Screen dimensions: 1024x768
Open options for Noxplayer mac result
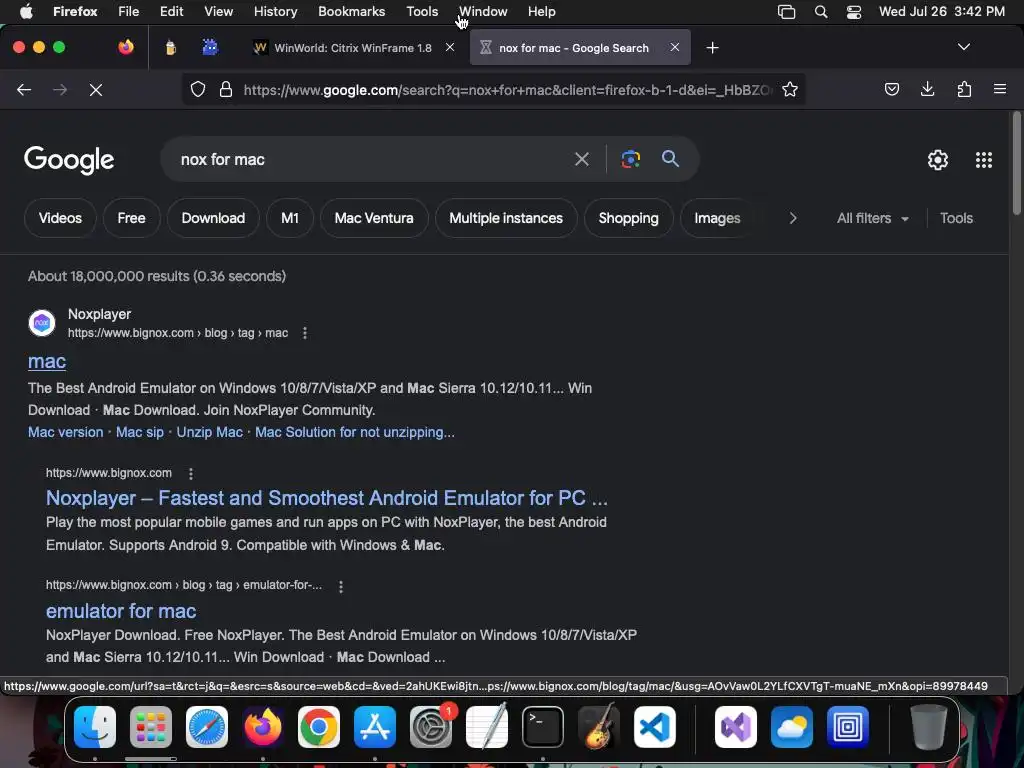(305, 333)
